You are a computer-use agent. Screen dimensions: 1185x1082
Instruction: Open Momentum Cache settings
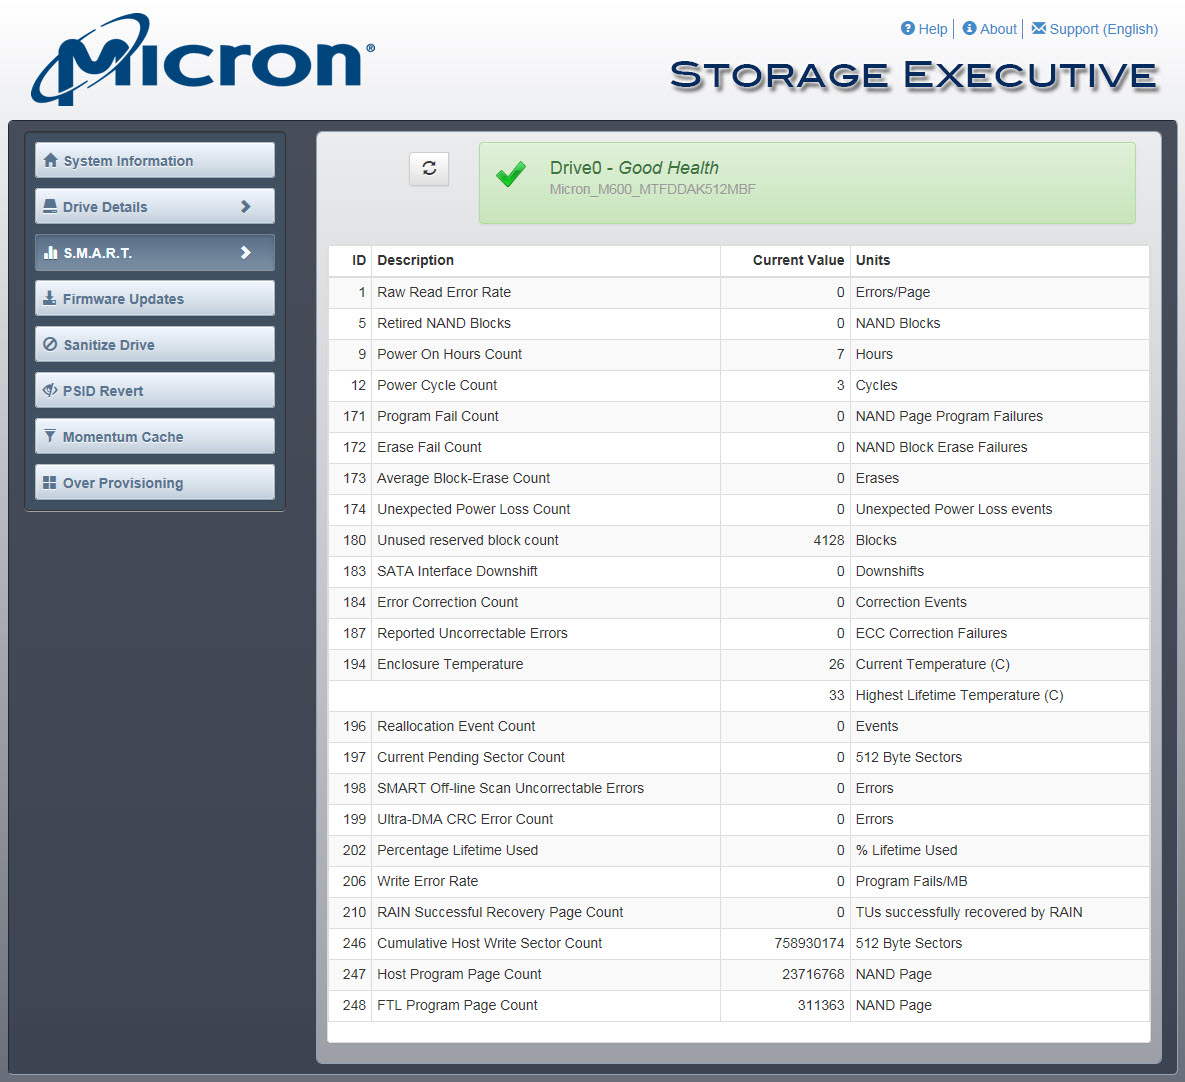[x=155, y=437]
